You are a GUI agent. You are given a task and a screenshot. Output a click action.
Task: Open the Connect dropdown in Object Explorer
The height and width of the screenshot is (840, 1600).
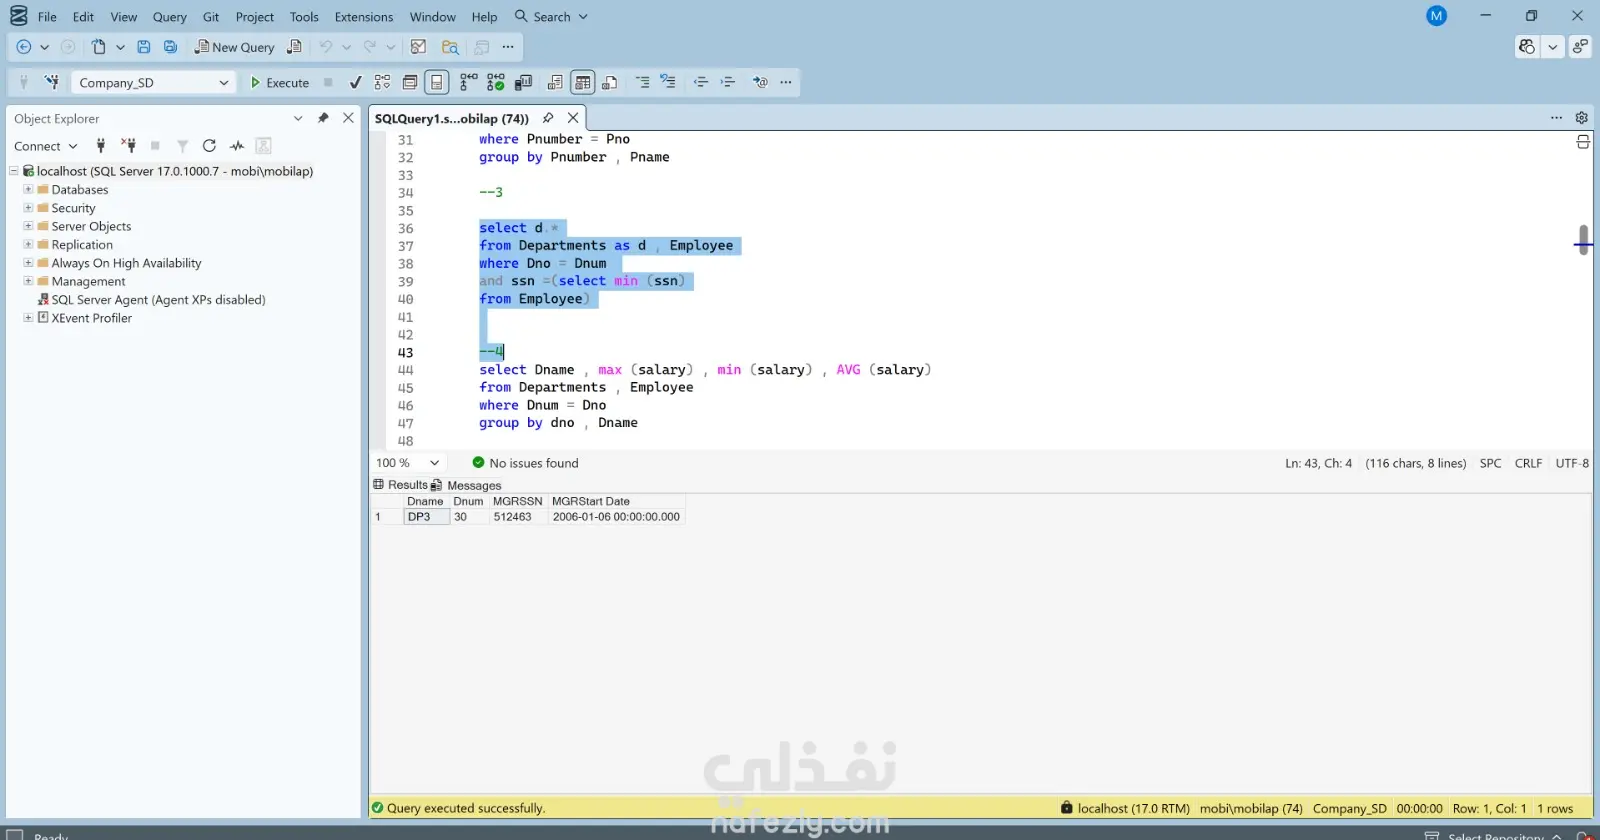click(x=45, y=146)
